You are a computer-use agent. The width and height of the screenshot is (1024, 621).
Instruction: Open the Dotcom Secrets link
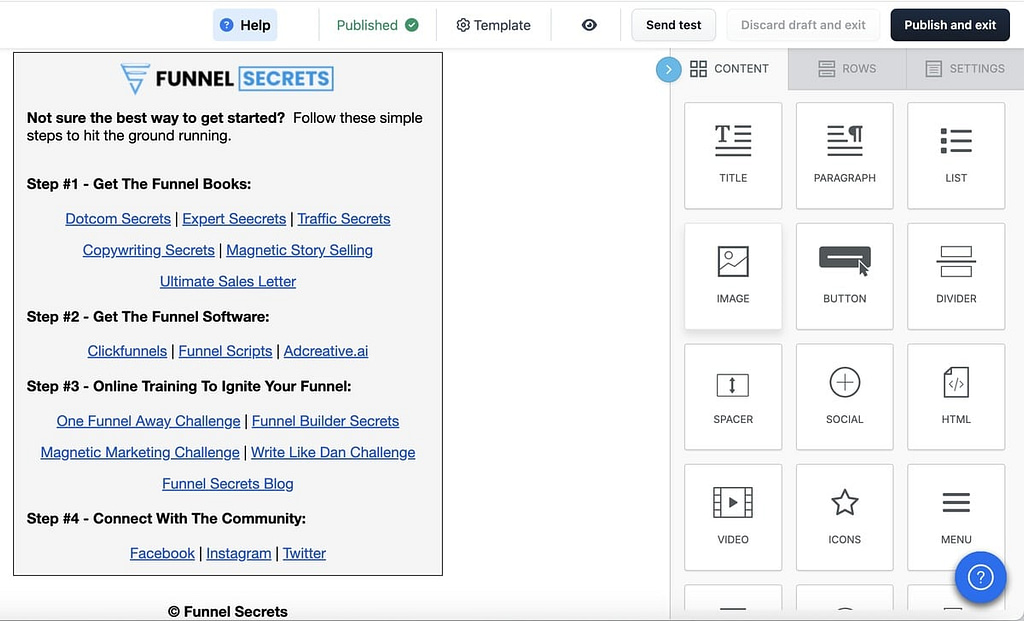tap(118, 219)
